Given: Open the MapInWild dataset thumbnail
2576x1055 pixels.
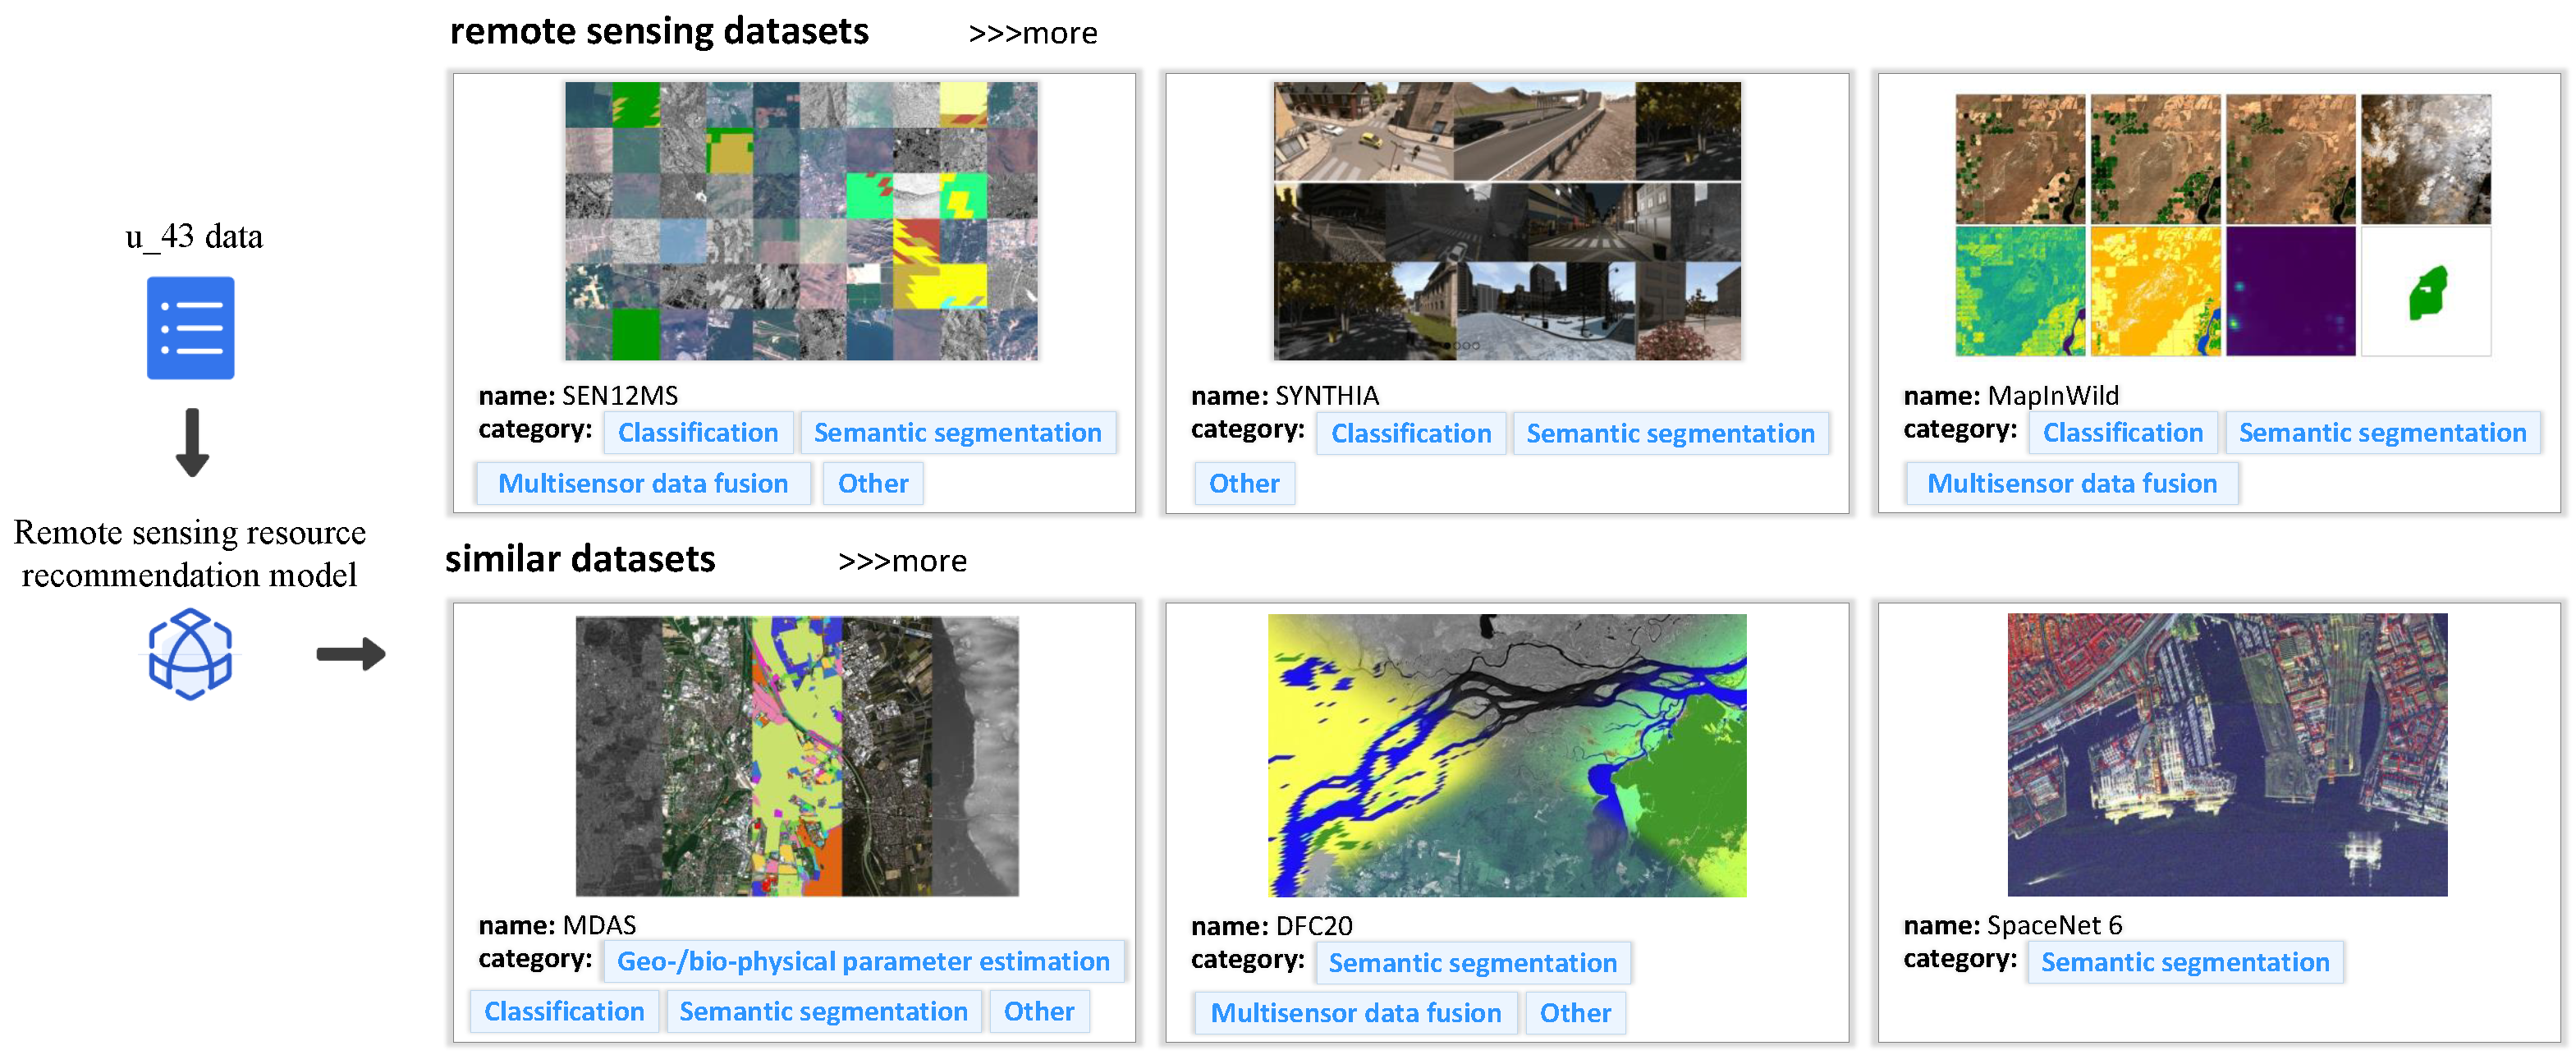Looking at the screenshot, I should tap(2222, 225).
